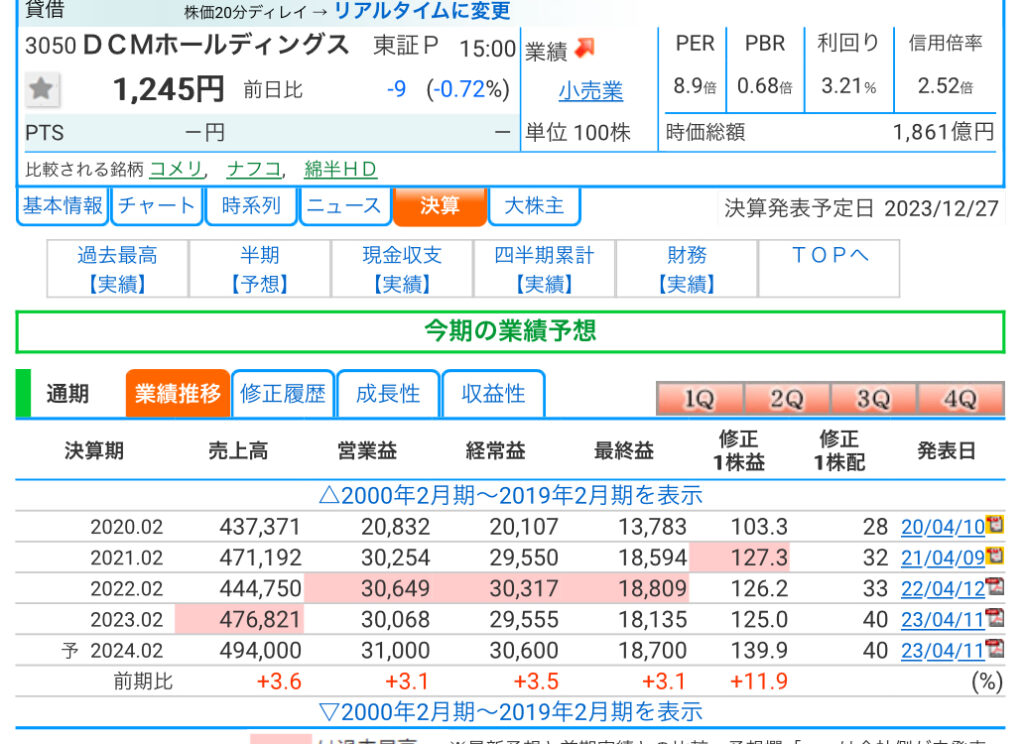Click the 1Q quarter button
The image size is (1024, 744).
(699, 398)
